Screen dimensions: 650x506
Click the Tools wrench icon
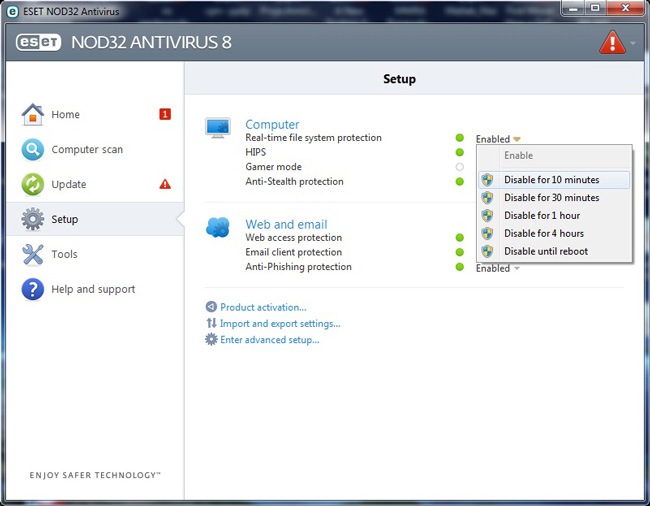tap(33, 254)
